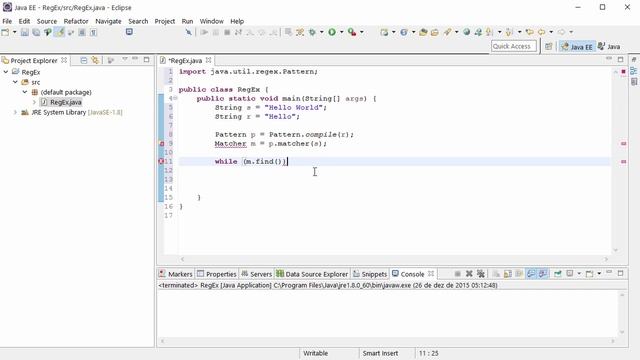This screenshot has width=640, height=360.
Task: Click the New wizard toolbar icon
Action: tap(5, 32)
